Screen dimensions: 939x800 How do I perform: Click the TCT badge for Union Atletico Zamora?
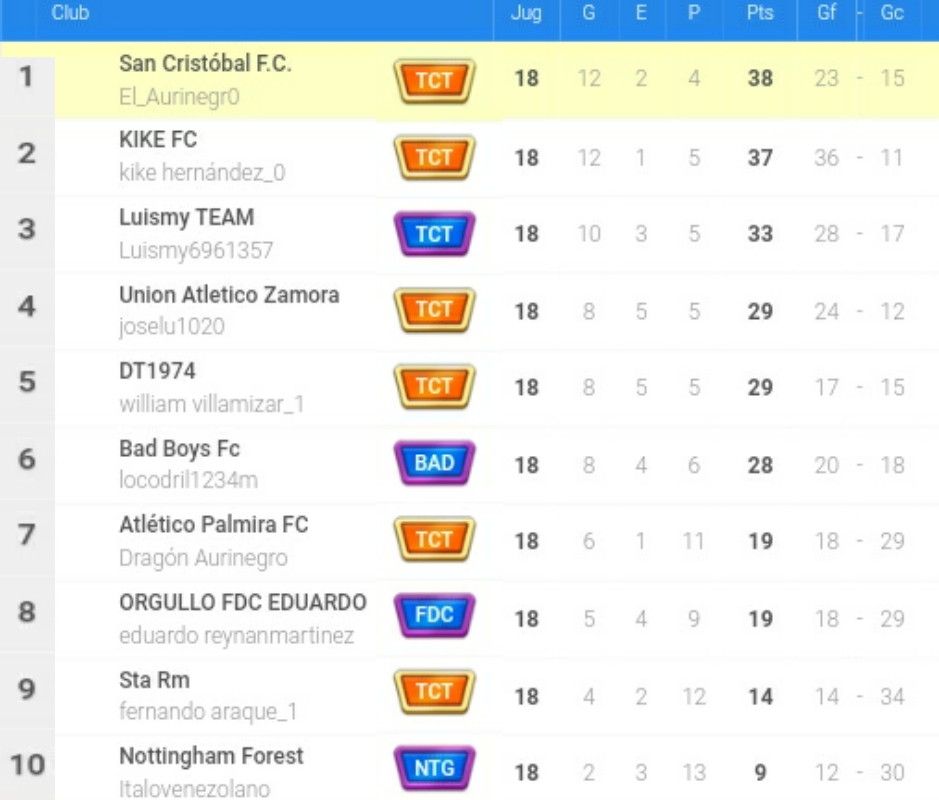click(434, 310)
